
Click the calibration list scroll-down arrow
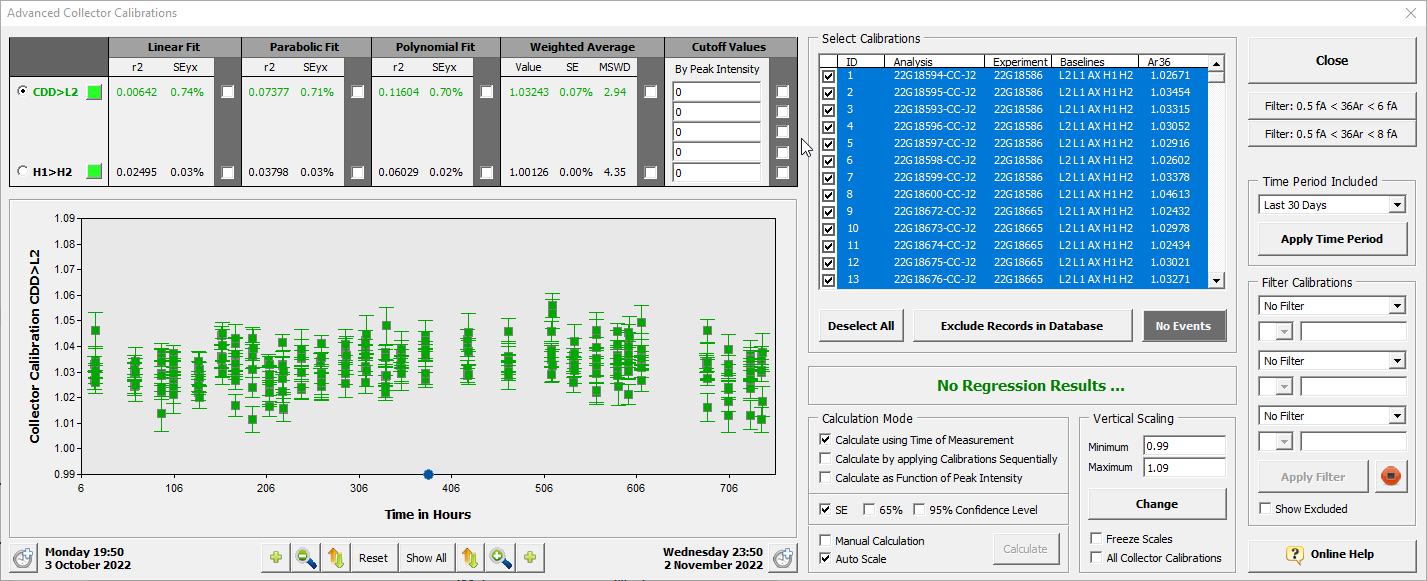(1216, 282)
